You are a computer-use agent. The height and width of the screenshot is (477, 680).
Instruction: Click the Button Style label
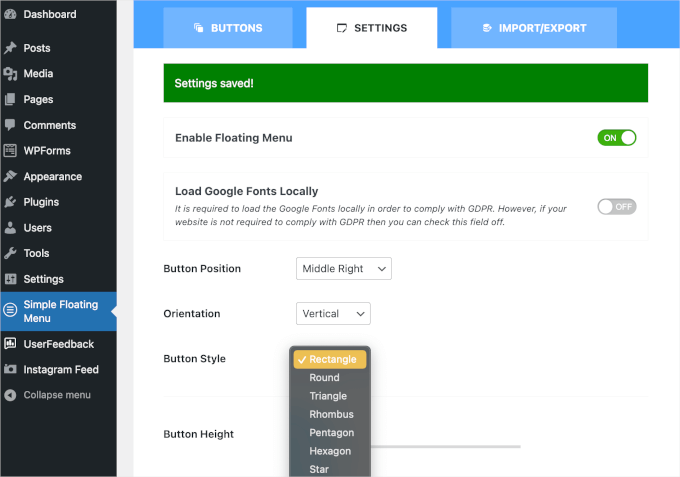point(194,359)
